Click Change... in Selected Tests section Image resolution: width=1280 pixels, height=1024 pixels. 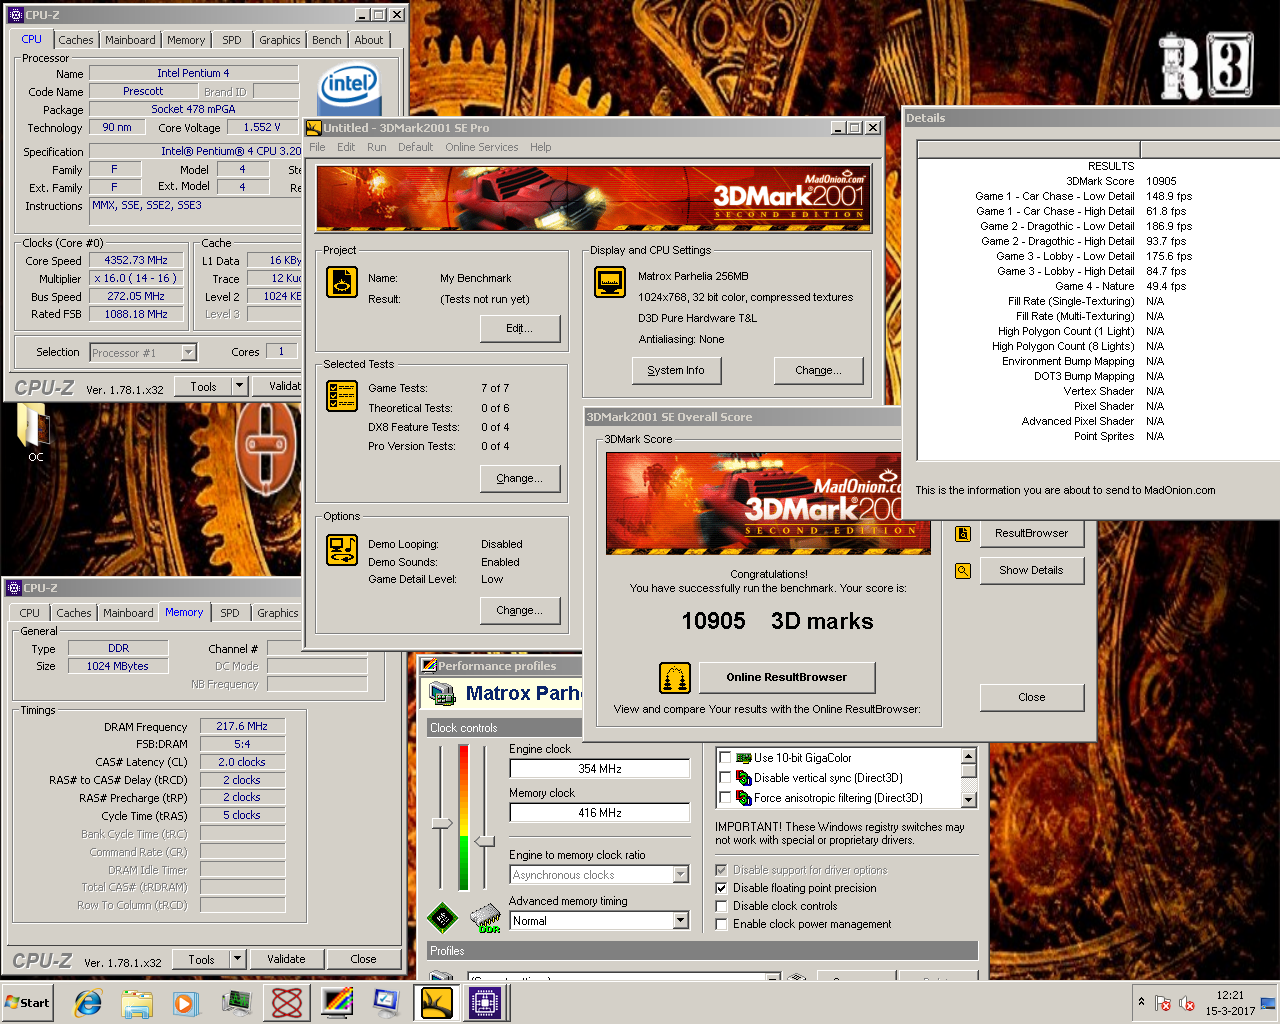pyautogui.click(x=519, y=478)
